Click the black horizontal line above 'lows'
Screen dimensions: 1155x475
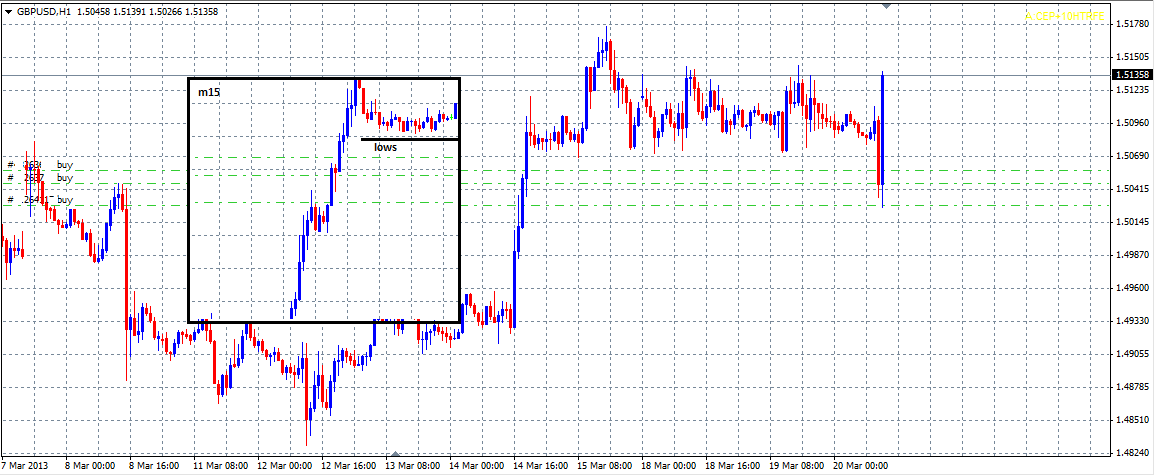pos(408,138)
